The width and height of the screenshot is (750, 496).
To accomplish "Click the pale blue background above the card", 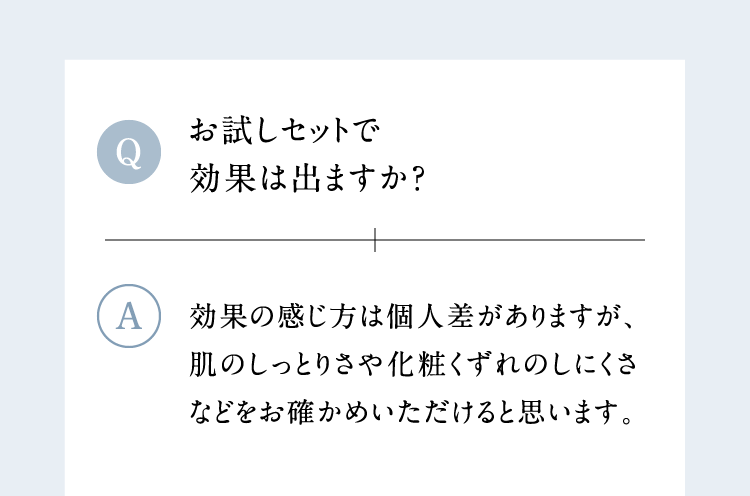I will click(375, 28).
